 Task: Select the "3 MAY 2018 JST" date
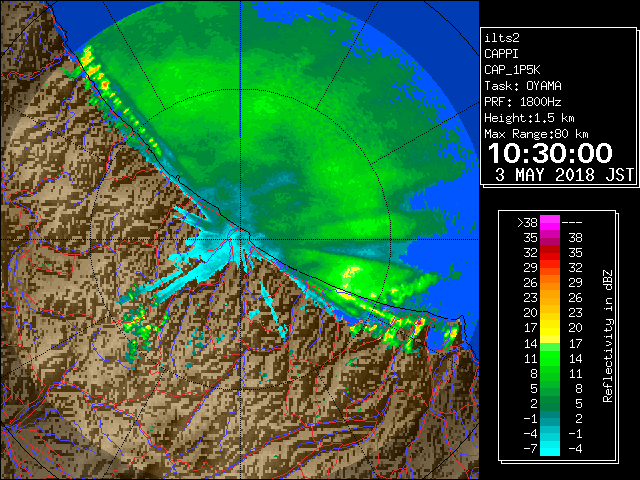click(x=564, y=175)
